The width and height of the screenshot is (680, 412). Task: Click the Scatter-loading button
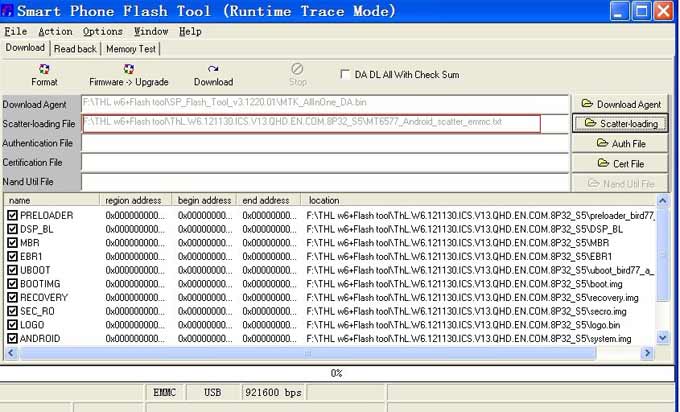tap(620, 124)
